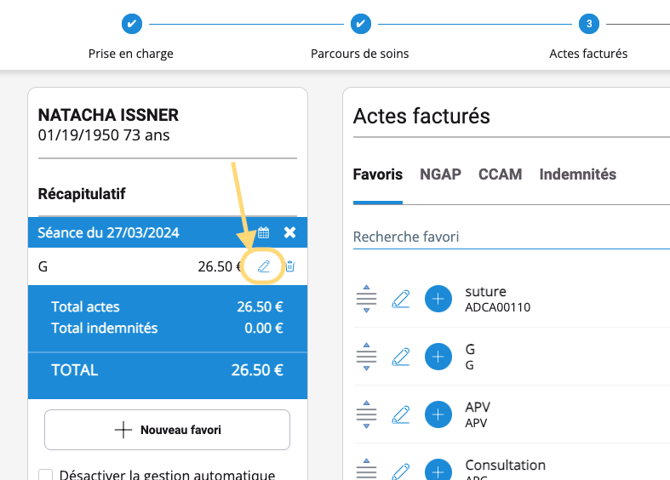670x480 pixels.
Task: Edit the suture favorite pencil icon
Action: (401, 299)
